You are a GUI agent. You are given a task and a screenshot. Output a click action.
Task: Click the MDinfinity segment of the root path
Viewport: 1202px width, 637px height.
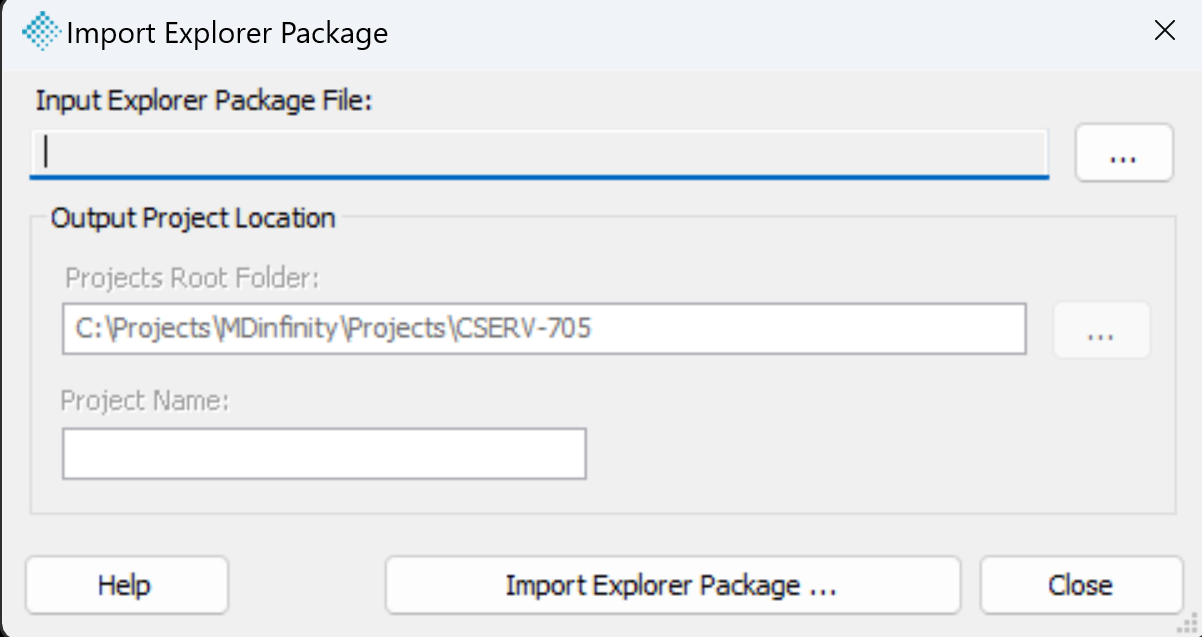277,328
